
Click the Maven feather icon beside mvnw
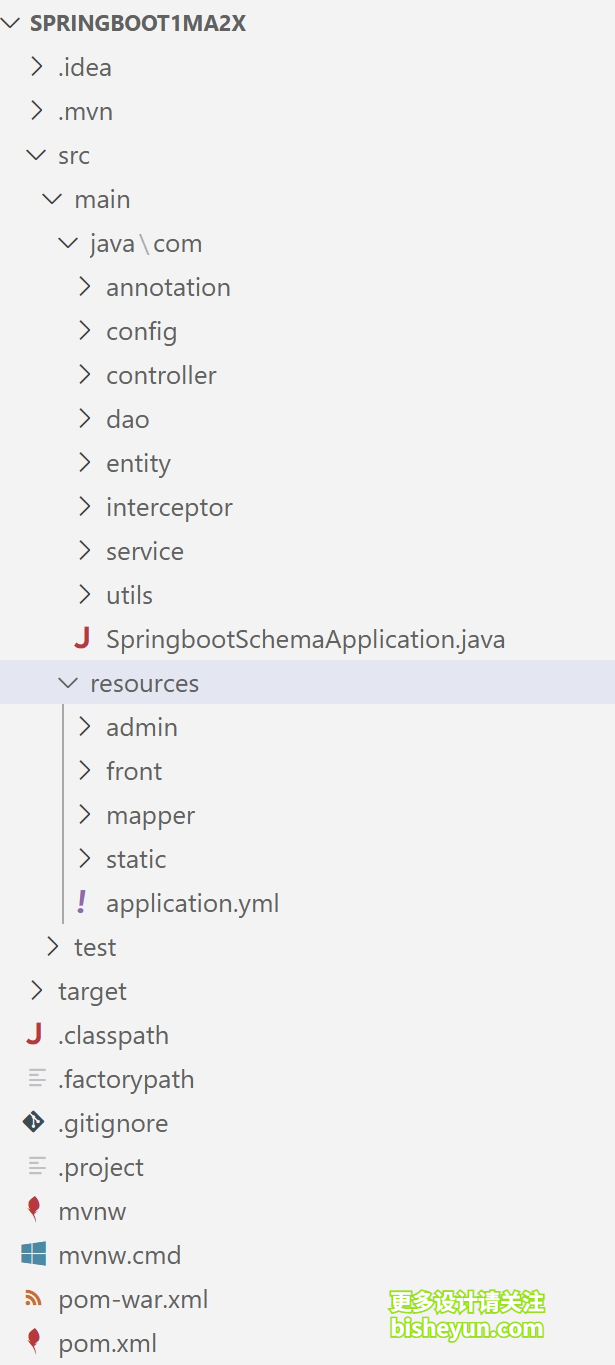(x=34, y=1210)
